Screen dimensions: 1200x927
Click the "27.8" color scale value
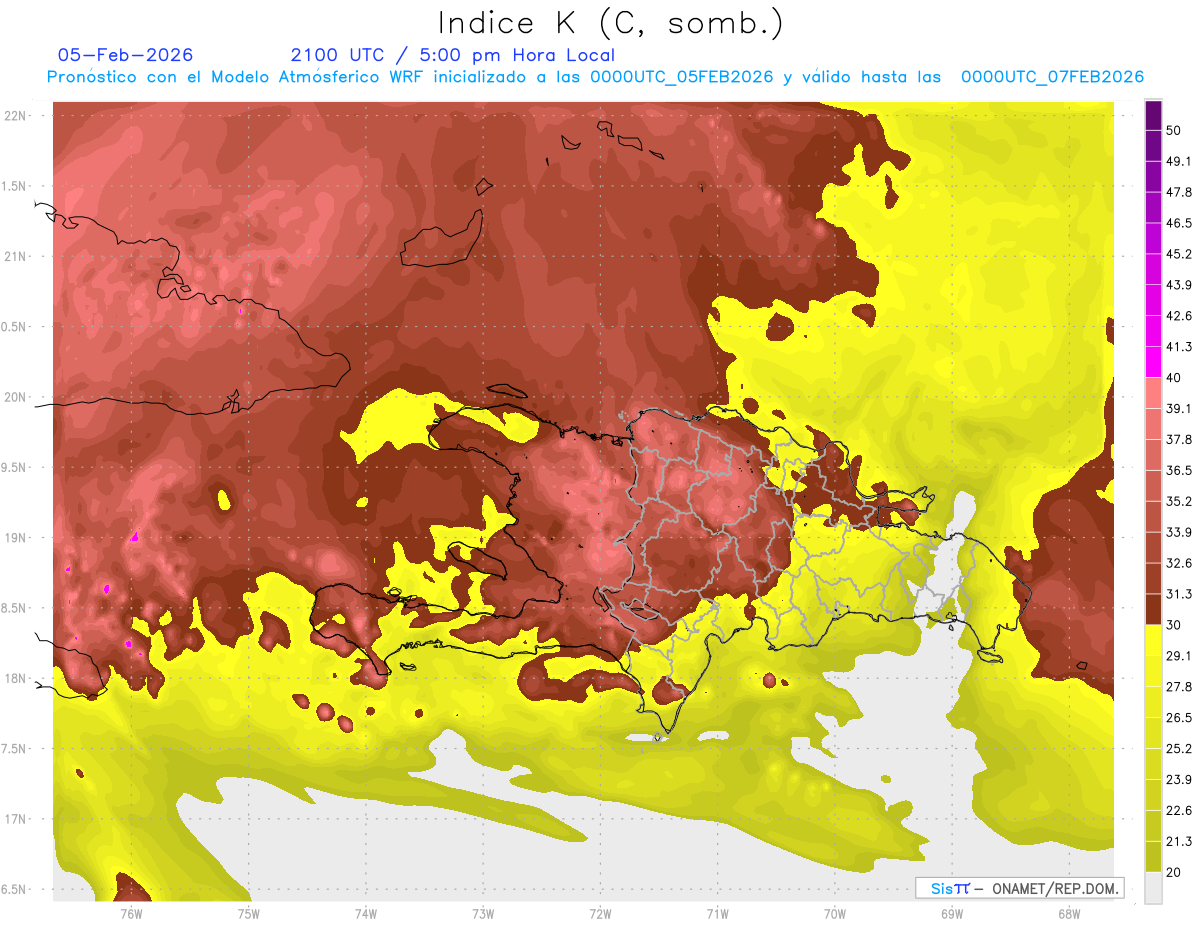point(1178,687)
